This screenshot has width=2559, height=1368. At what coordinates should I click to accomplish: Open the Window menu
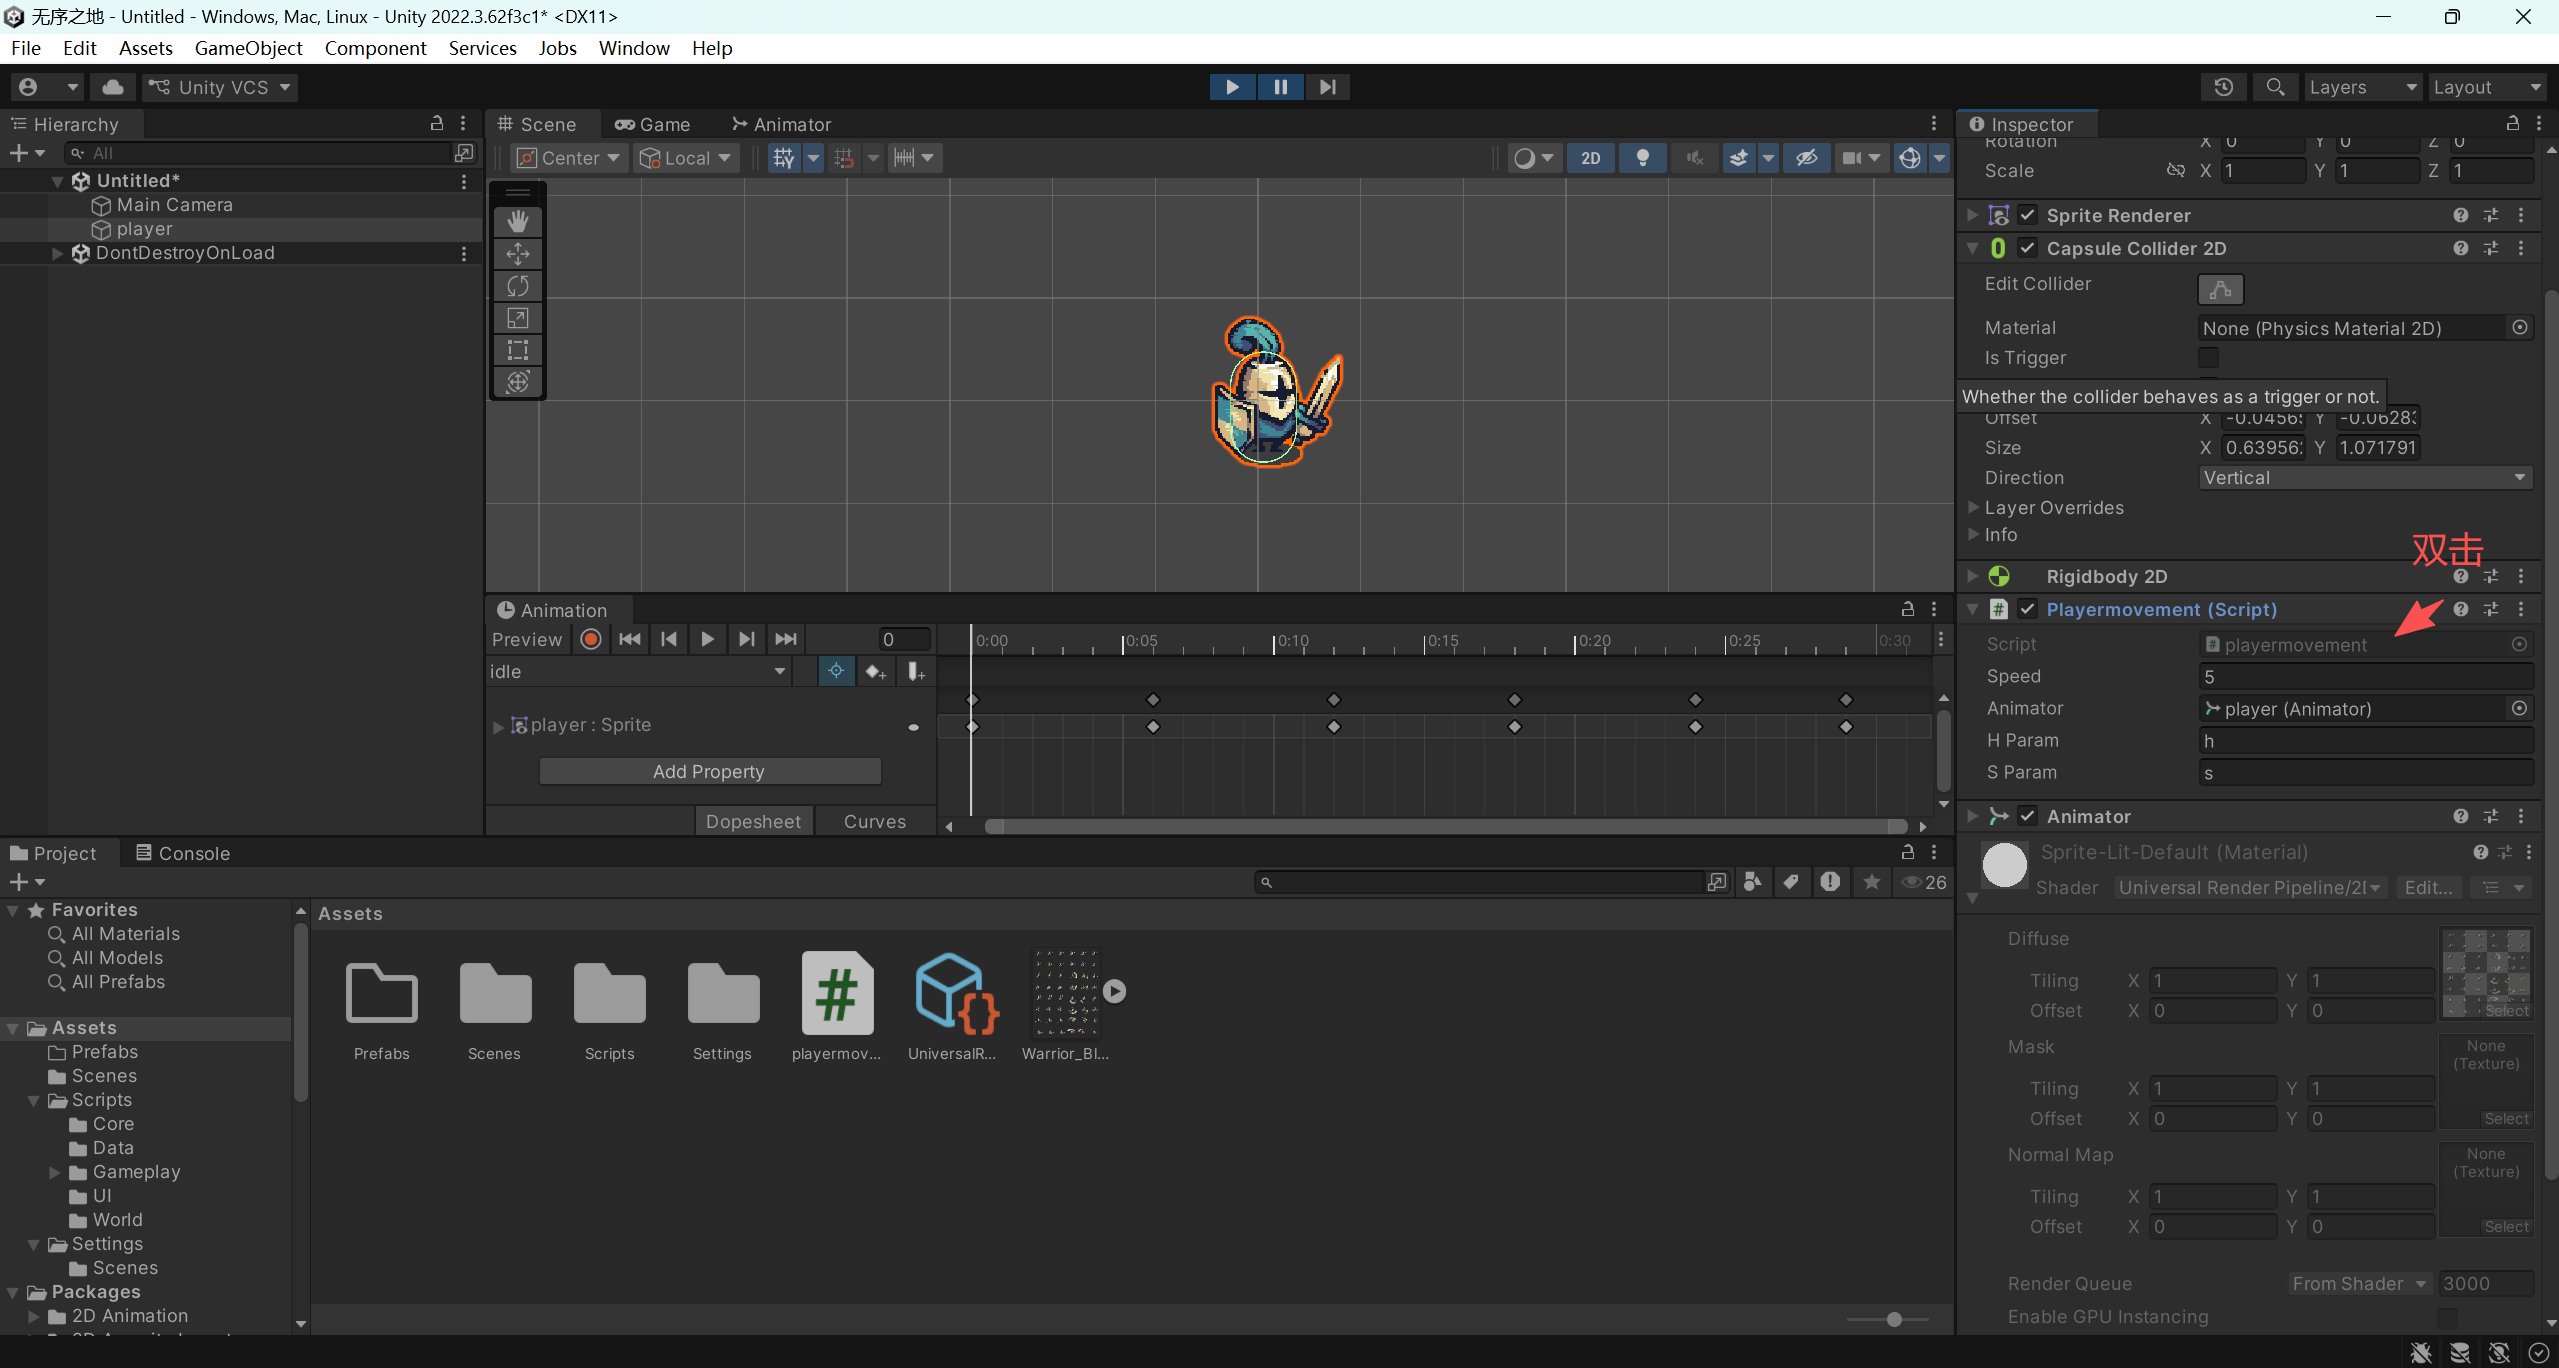[634, 48]
